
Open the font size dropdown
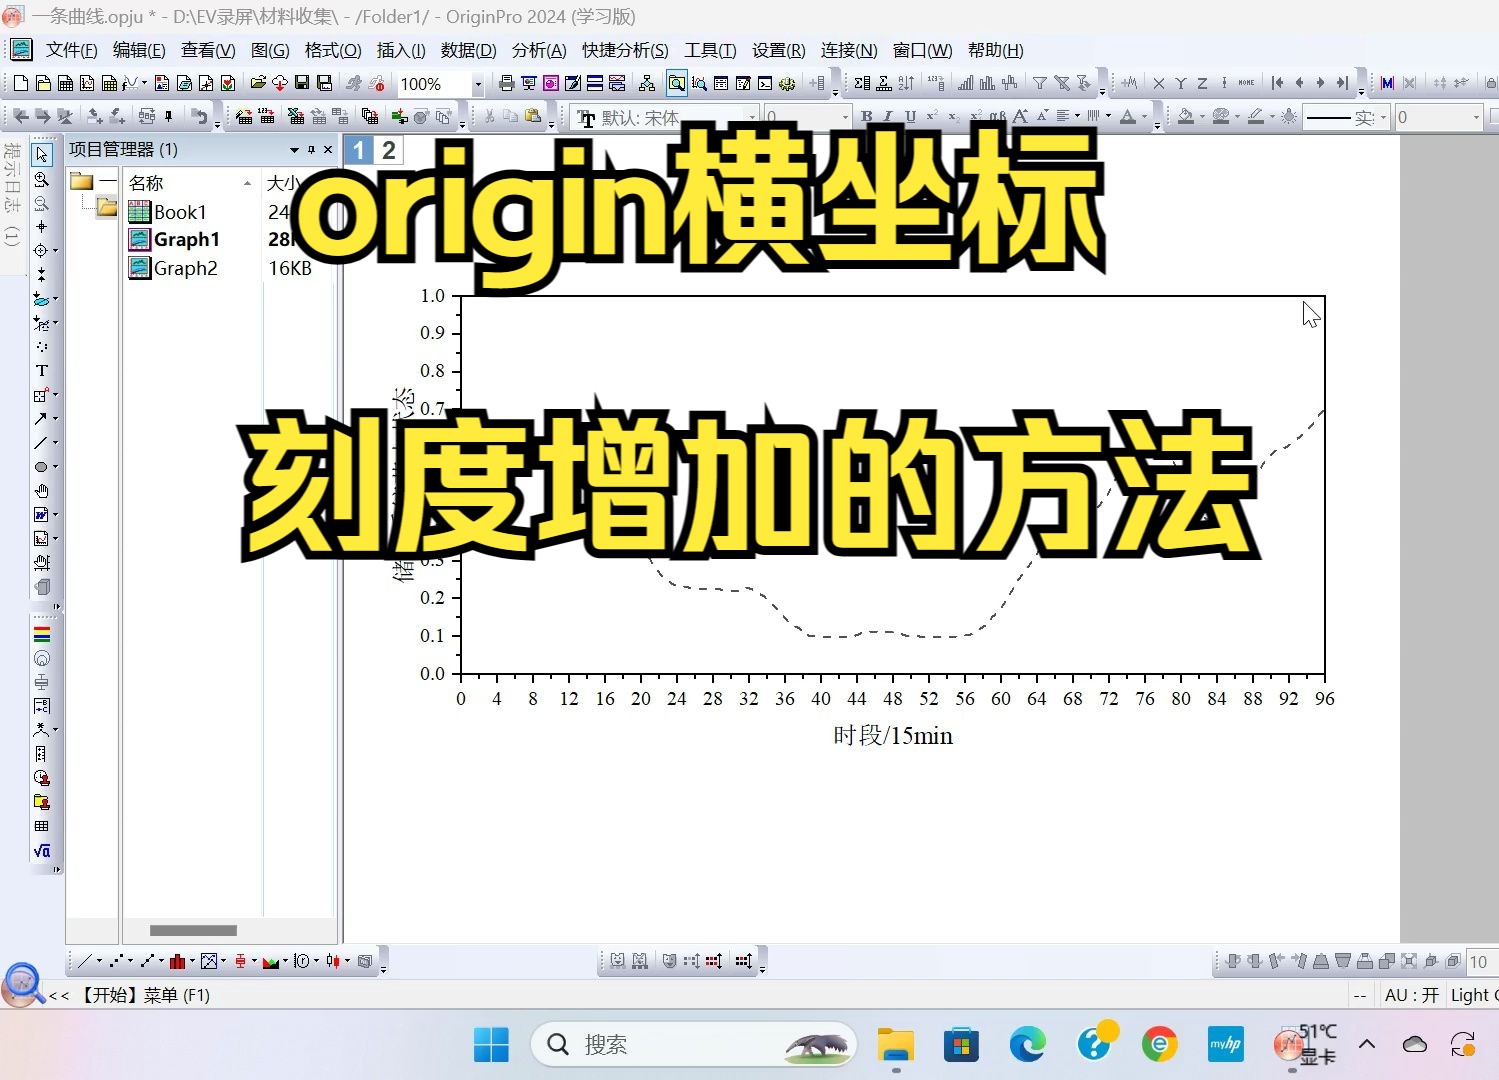[x=845, y=118]
